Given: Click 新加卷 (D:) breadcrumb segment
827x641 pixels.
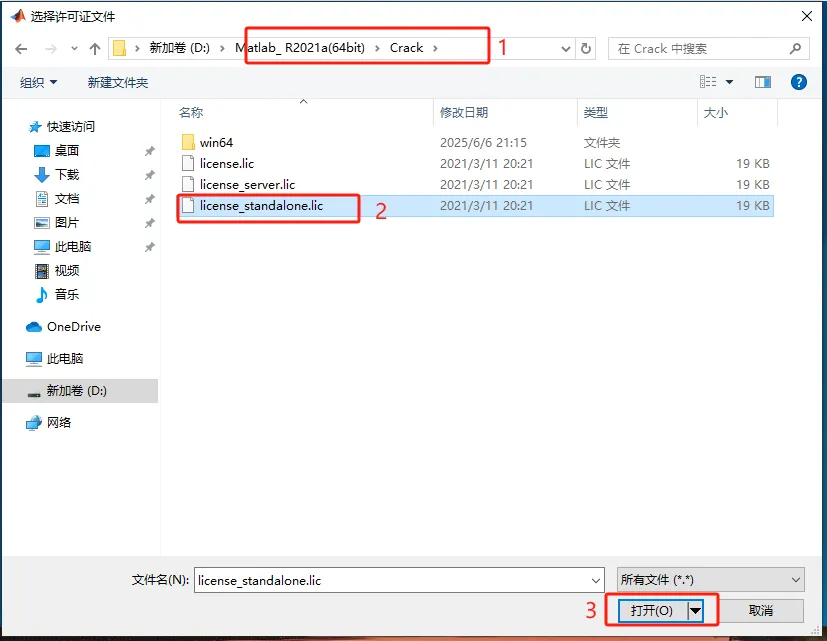Looking at the screenshot, I should [179, 48].
